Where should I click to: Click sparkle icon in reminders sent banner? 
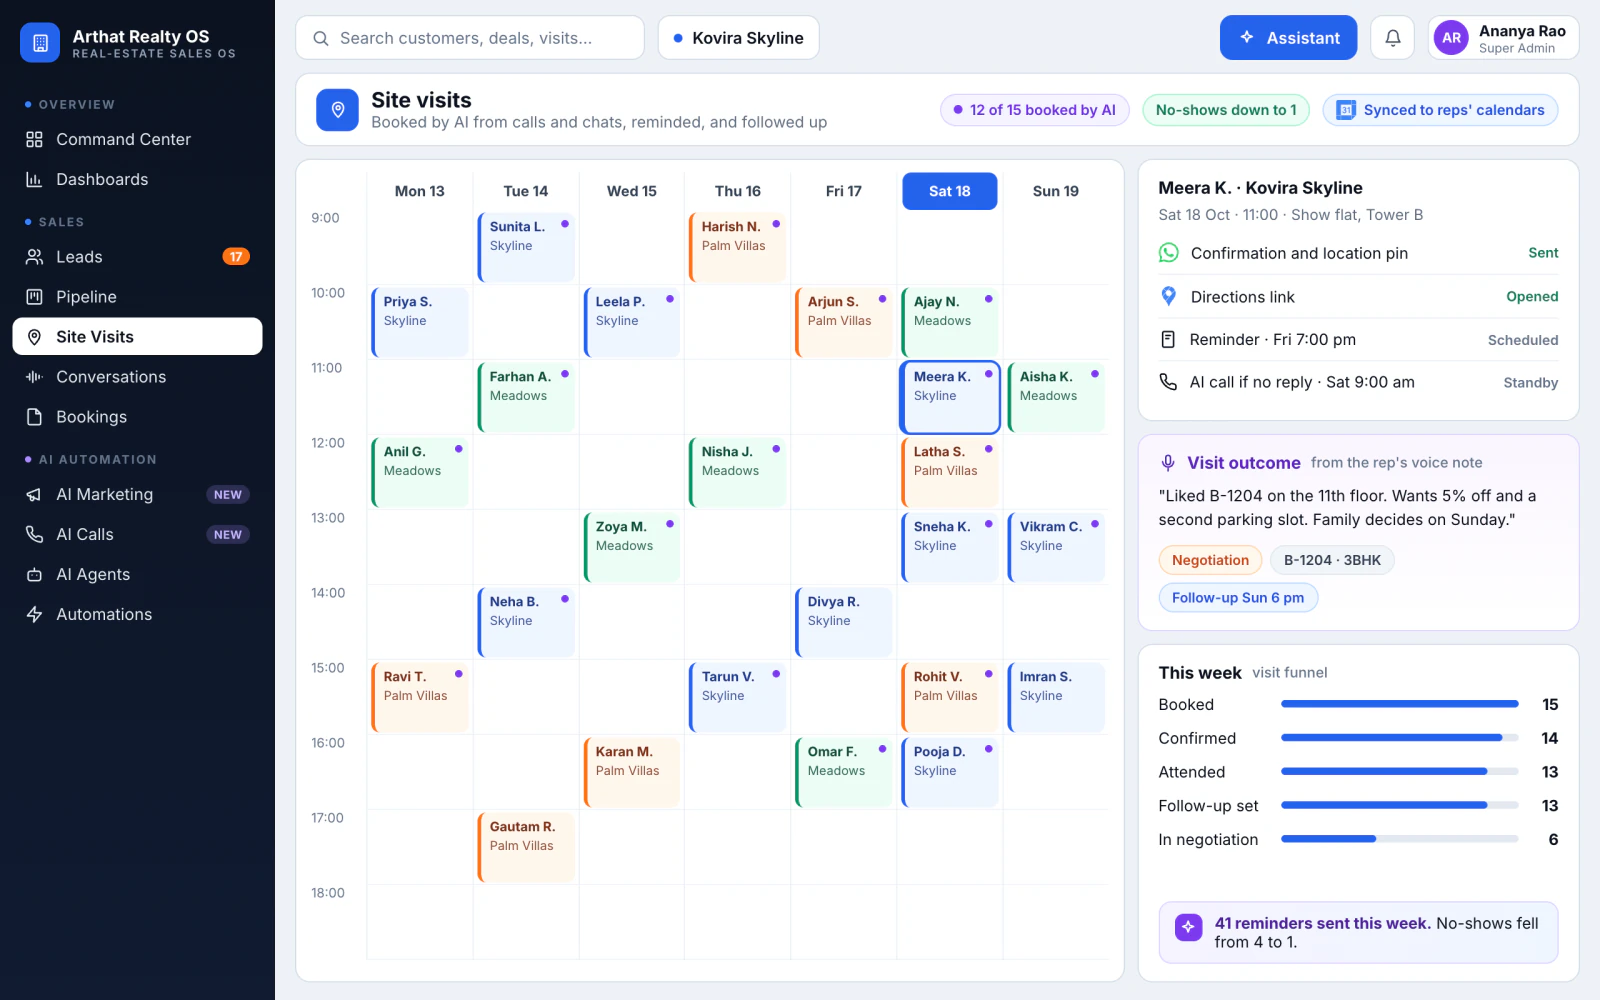tap(1188, 927)
